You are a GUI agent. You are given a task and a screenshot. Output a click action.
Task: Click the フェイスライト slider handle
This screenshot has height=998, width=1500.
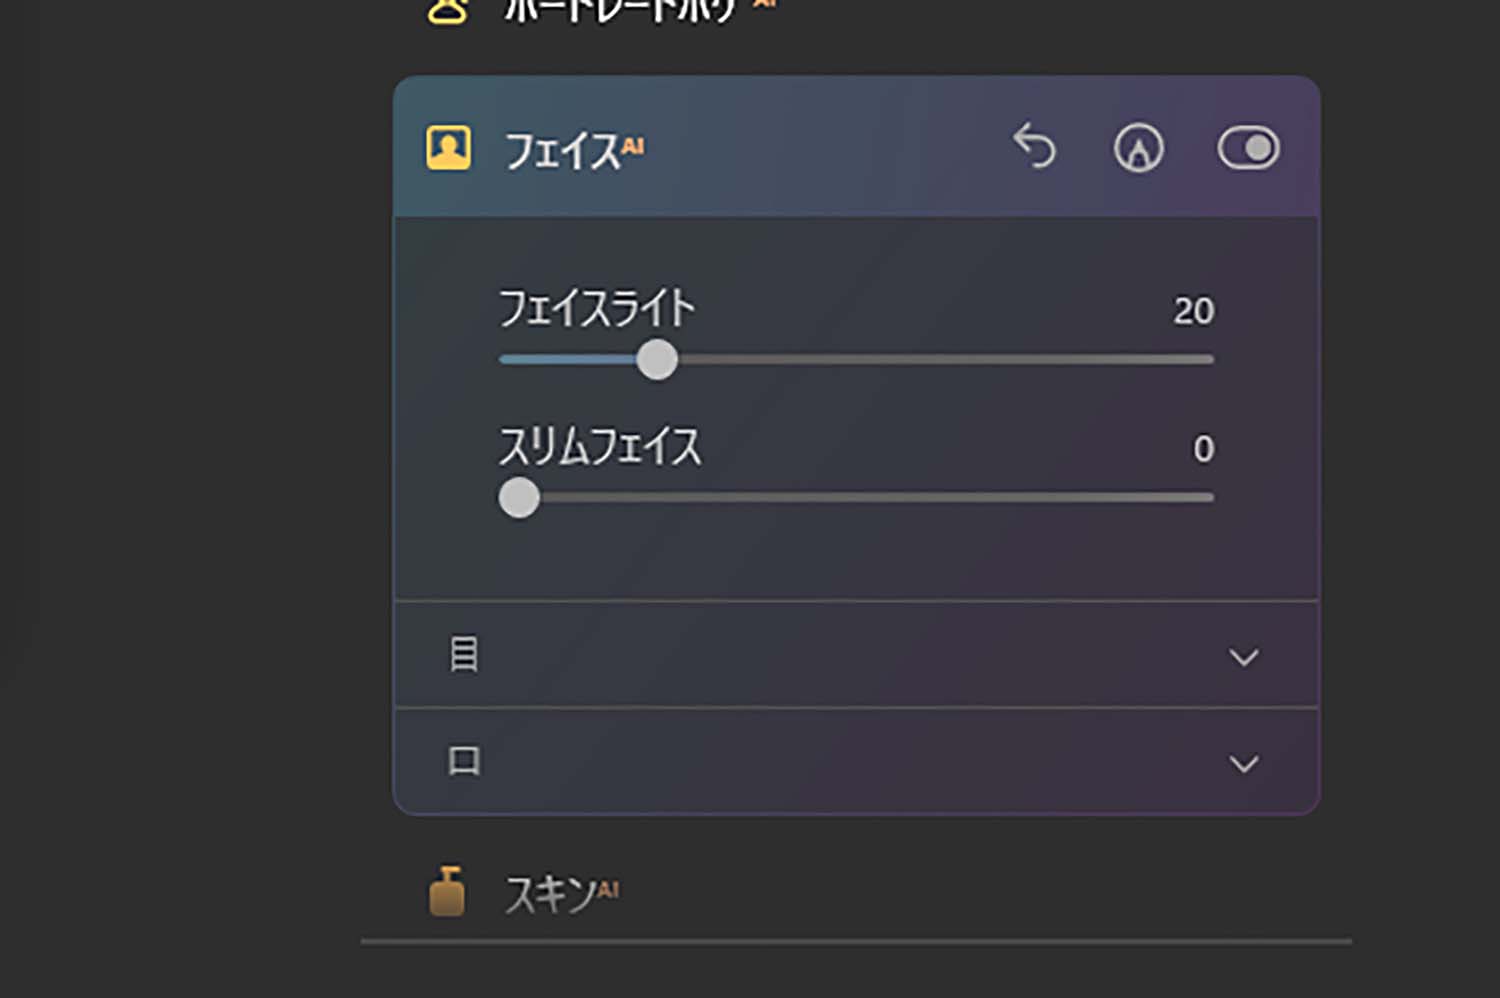pos(657,360)
